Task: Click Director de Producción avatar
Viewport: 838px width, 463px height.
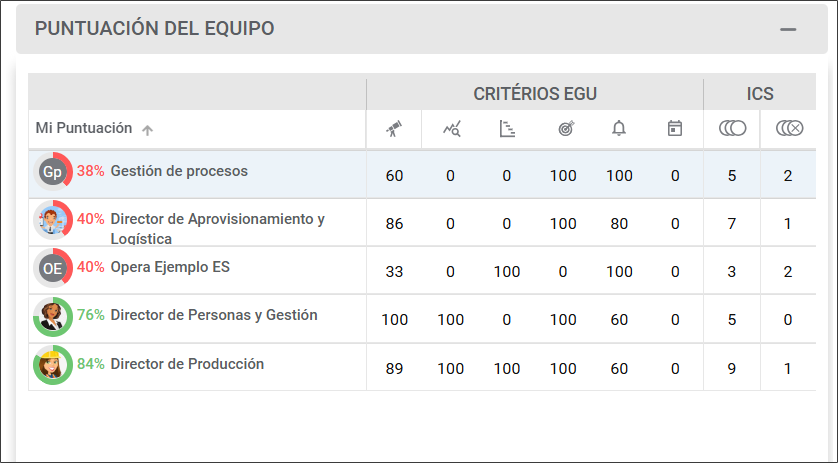Action: [52, 365]
